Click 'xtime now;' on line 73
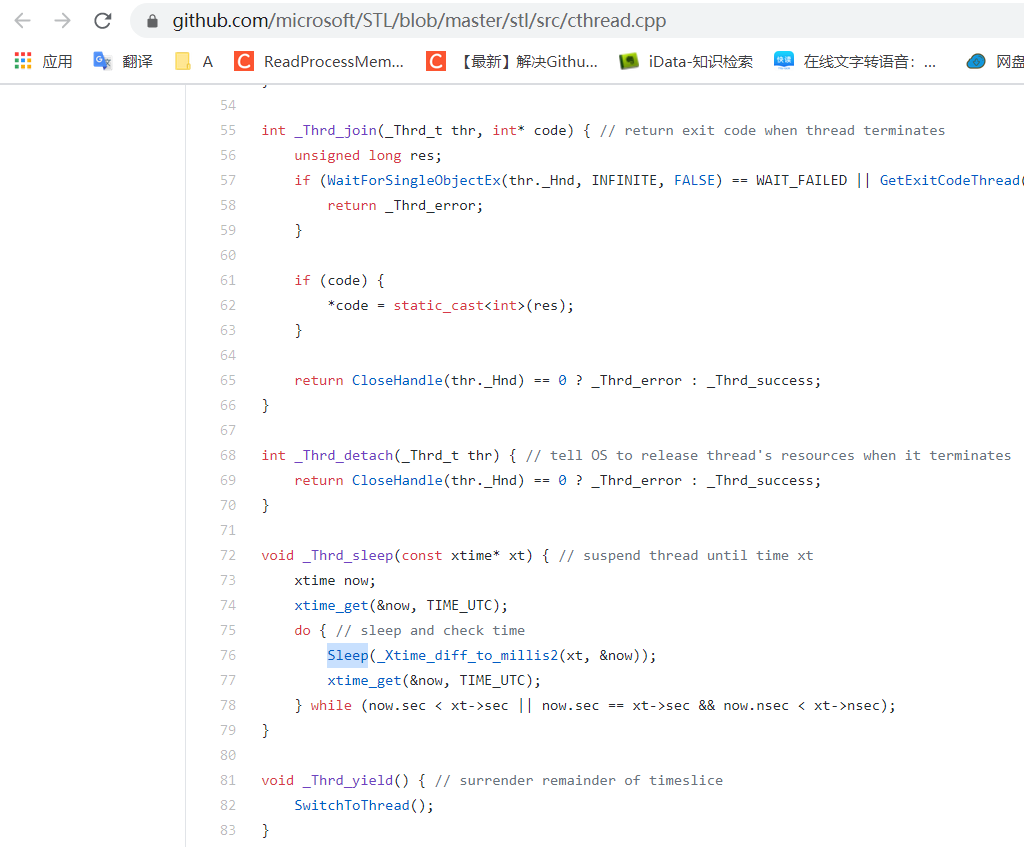This screenshot has height=847, width=1024. [x=335, y=581]
